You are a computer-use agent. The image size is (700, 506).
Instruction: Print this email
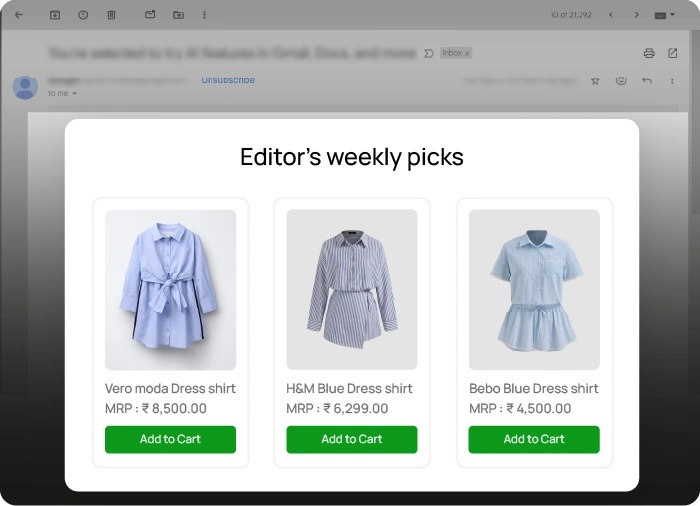(x=649, y=53)
